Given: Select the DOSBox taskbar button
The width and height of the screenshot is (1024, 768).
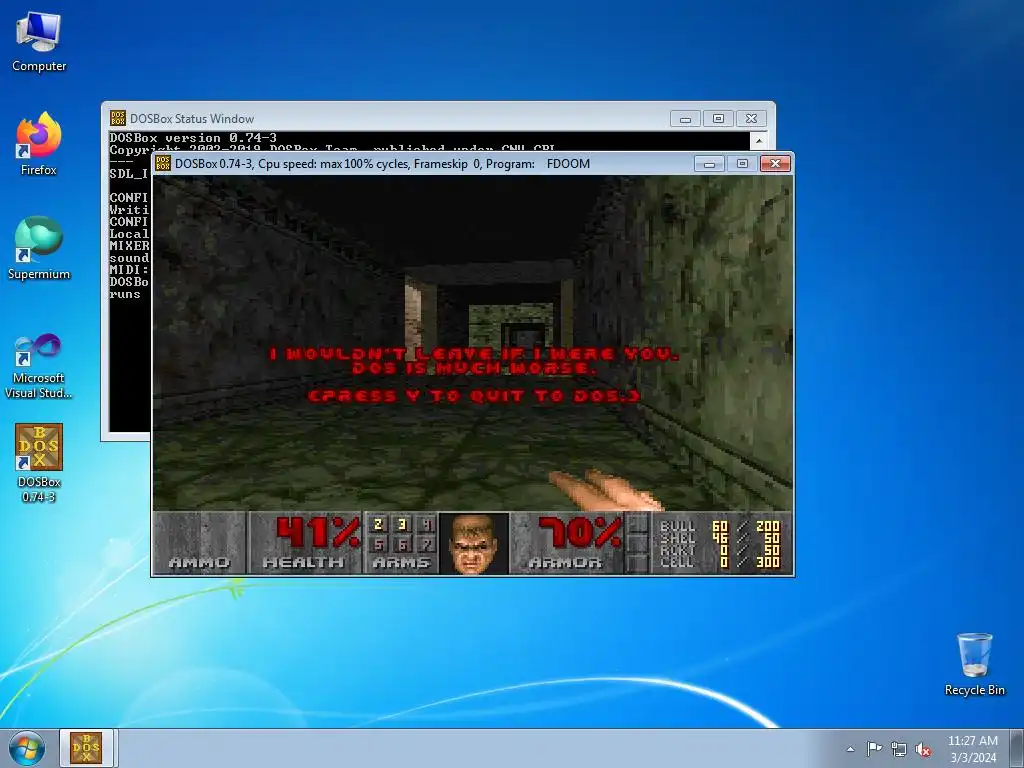Looking at the screenshot, I should tap(86, 748).
